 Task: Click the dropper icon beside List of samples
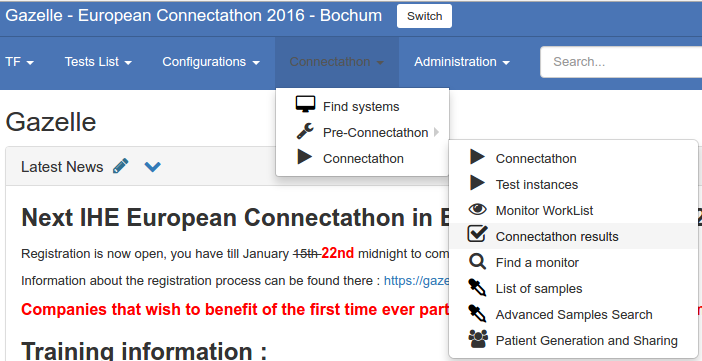(x=477, y=288)
